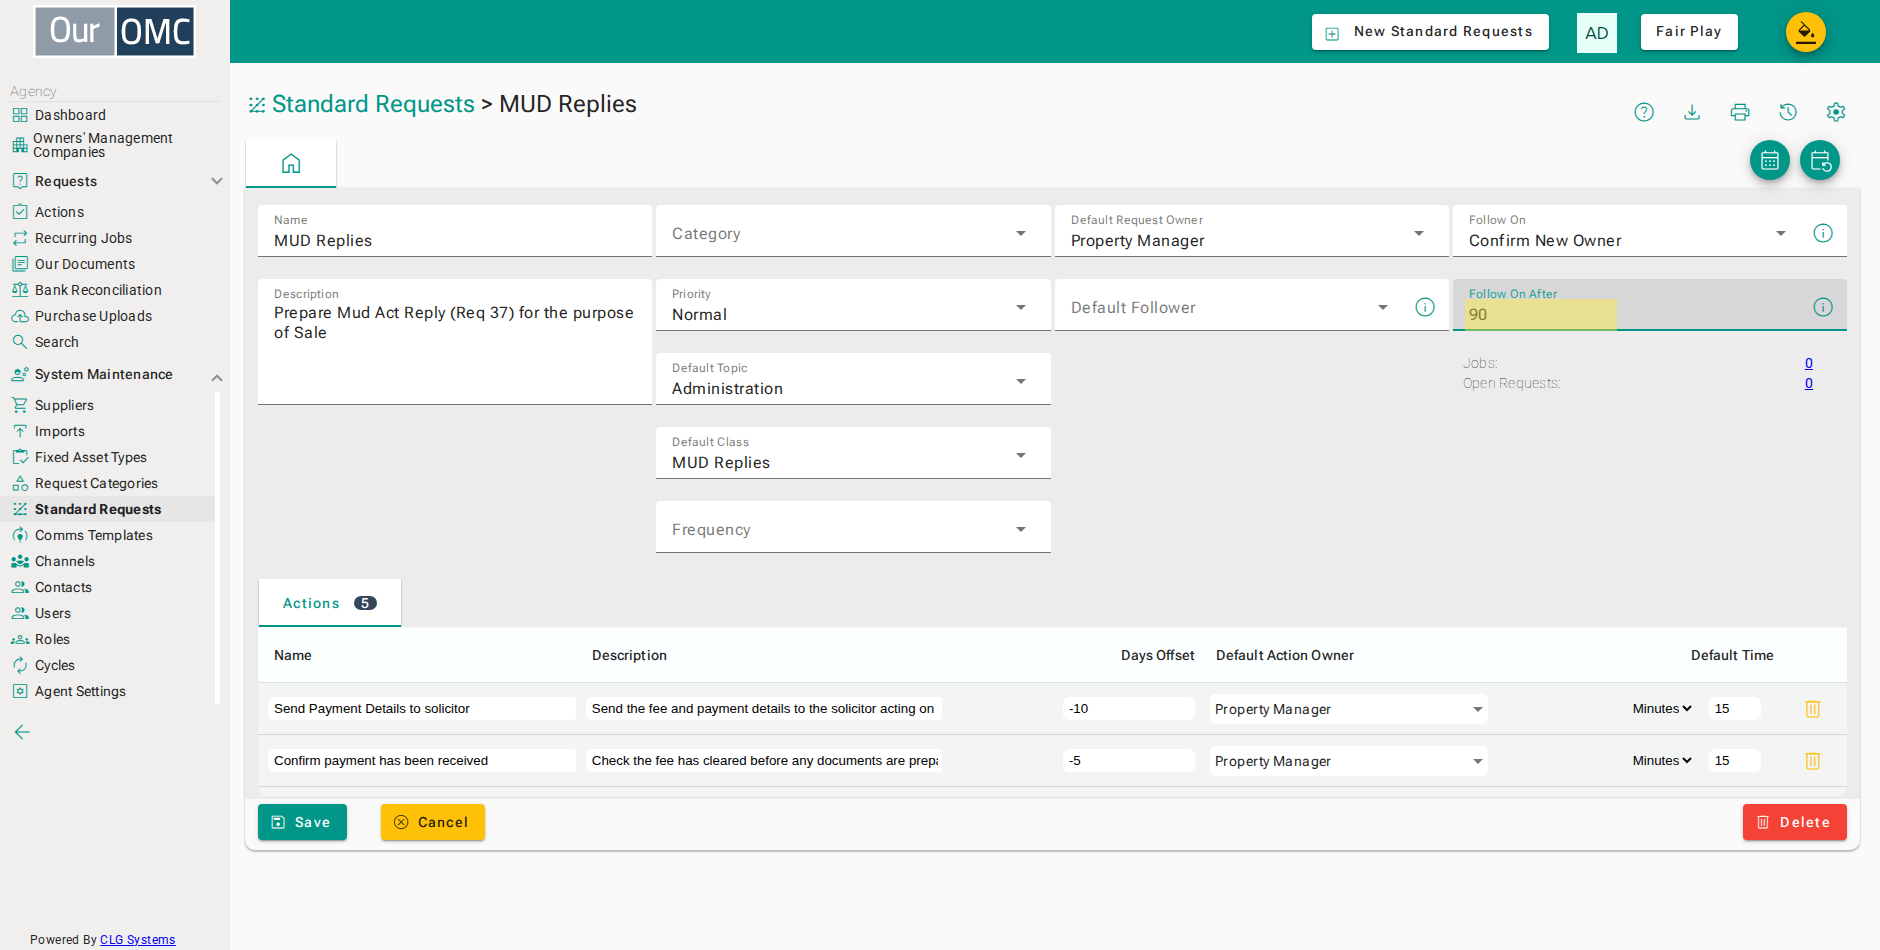Image resolution: width=1880 pixels, height=950 pixels.
Task: Click the red Delete button
Action: pyautogui.click(x=1794, y=822)
